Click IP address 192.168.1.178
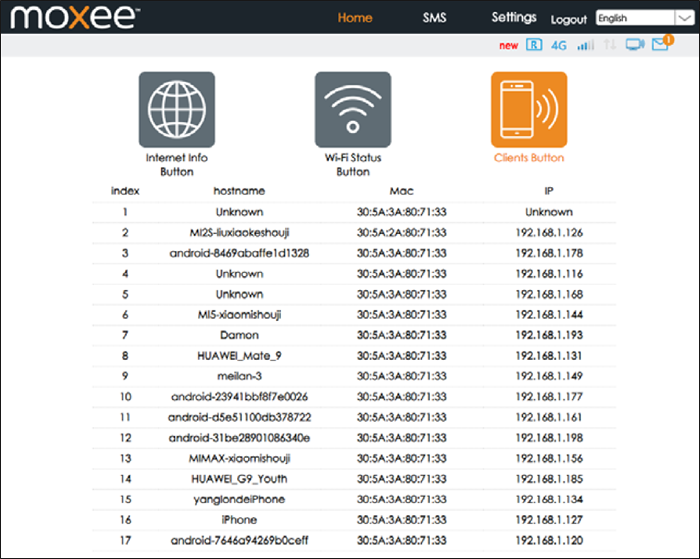This screenshot has width=700, height=559. point(549,253)
